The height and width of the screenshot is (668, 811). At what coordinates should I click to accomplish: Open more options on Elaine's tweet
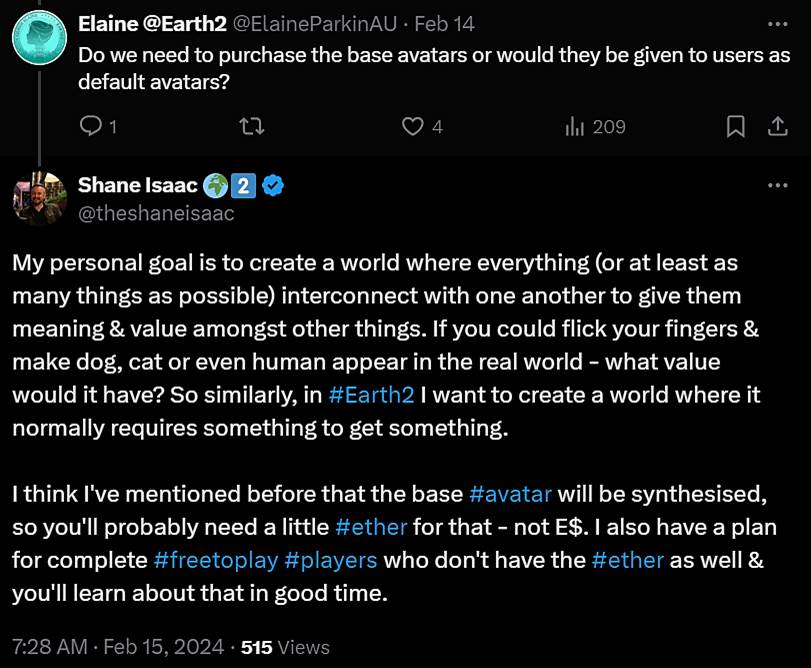click(777, 22)
